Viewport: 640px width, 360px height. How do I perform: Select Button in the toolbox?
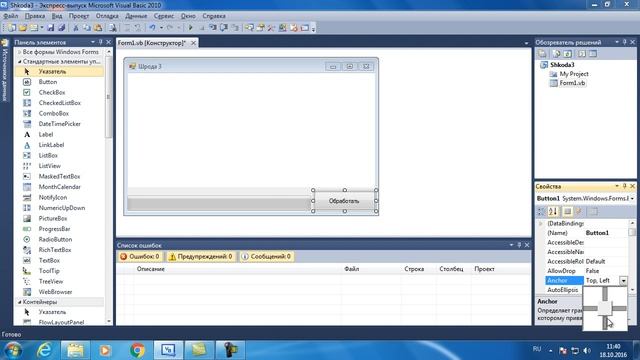coord(59,82)
